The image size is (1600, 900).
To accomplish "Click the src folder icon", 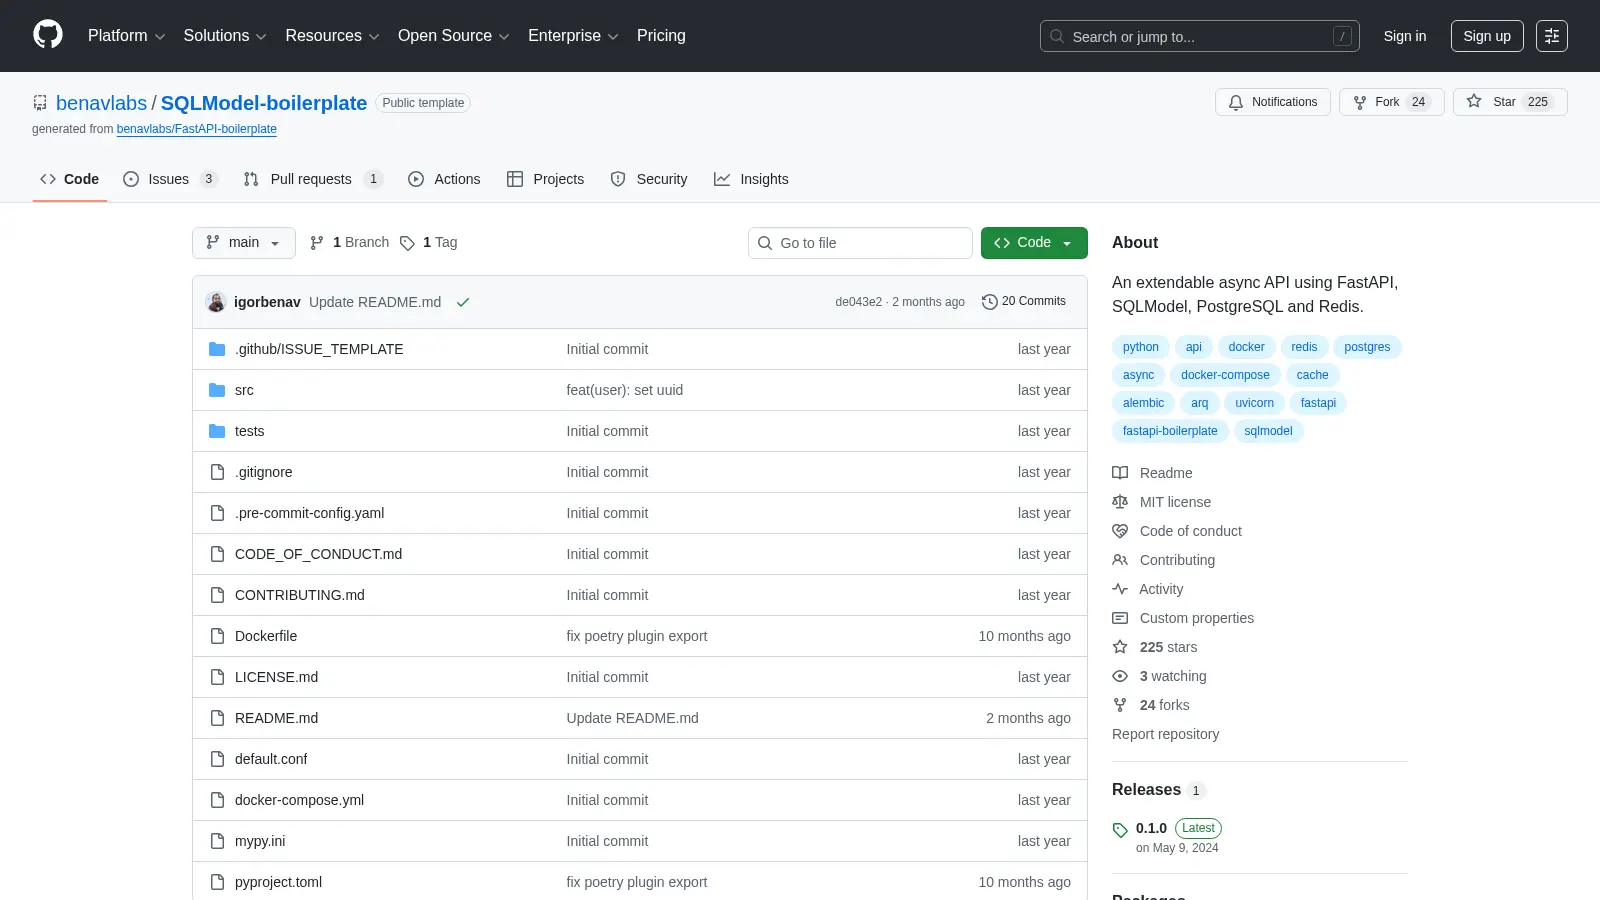I will click(217, 390).
